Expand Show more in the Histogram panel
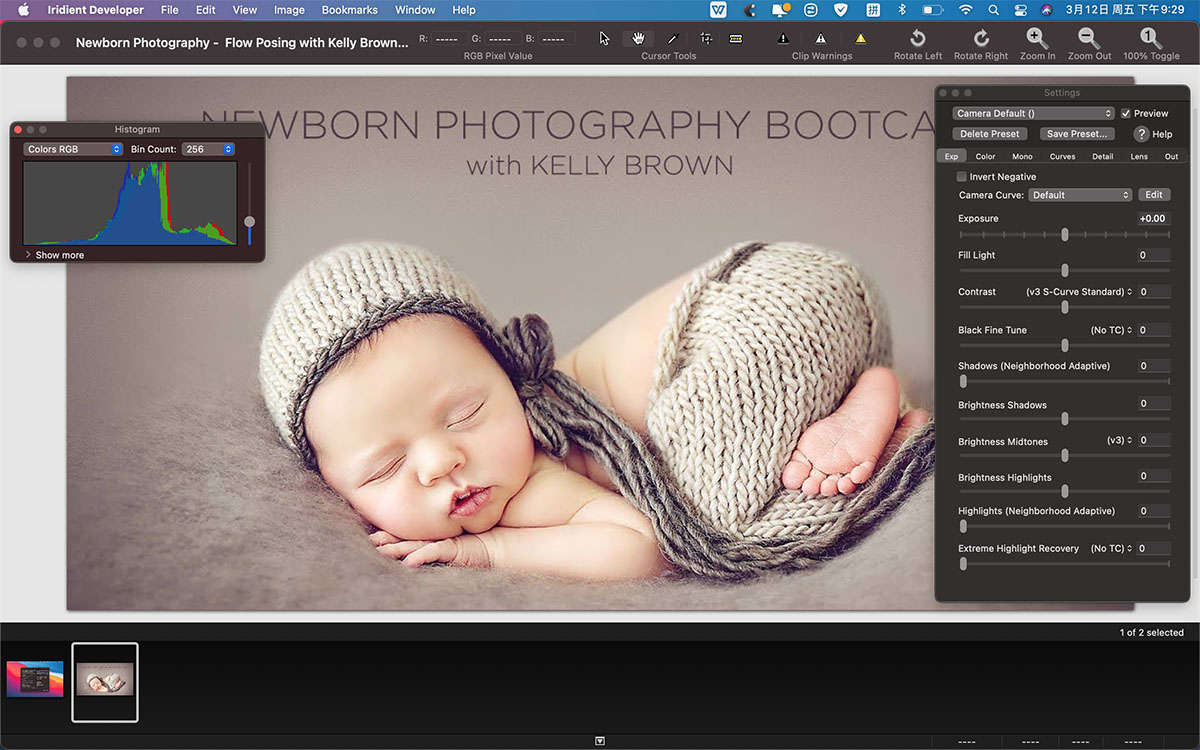This screenshot has width=1200, height=750. pyautogui.click(x=55, y=255)
